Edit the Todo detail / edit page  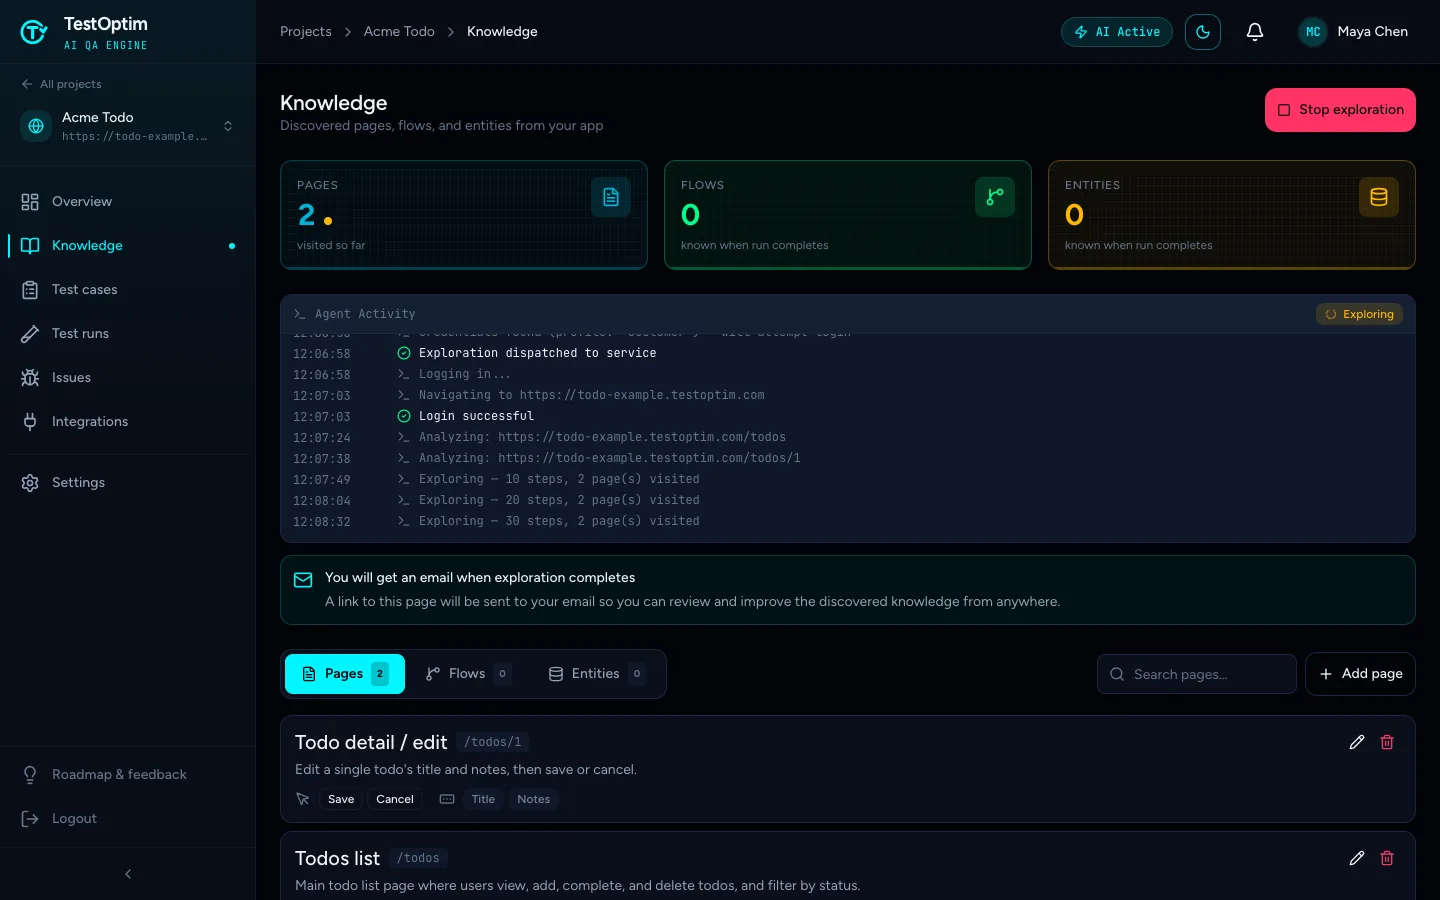(x=1357, y=742)
